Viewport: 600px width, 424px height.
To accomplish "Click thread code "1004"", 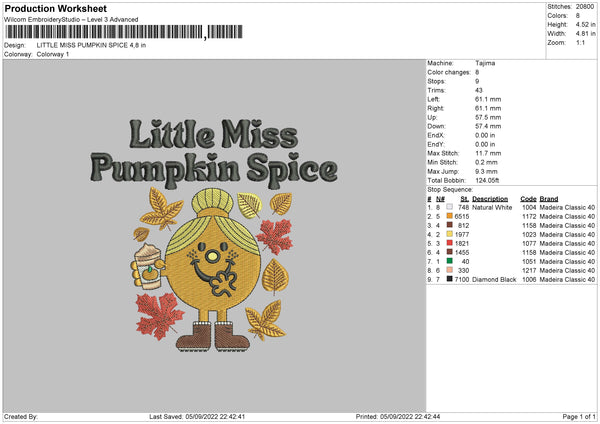I will click(x=529, y=207).
